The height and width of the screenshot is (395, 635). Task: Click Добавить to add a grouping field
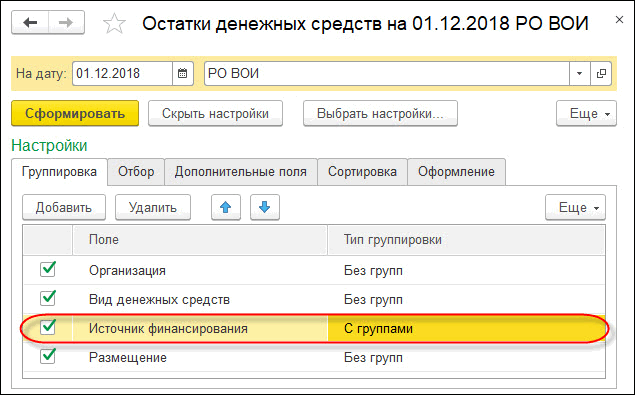[64, 207]
